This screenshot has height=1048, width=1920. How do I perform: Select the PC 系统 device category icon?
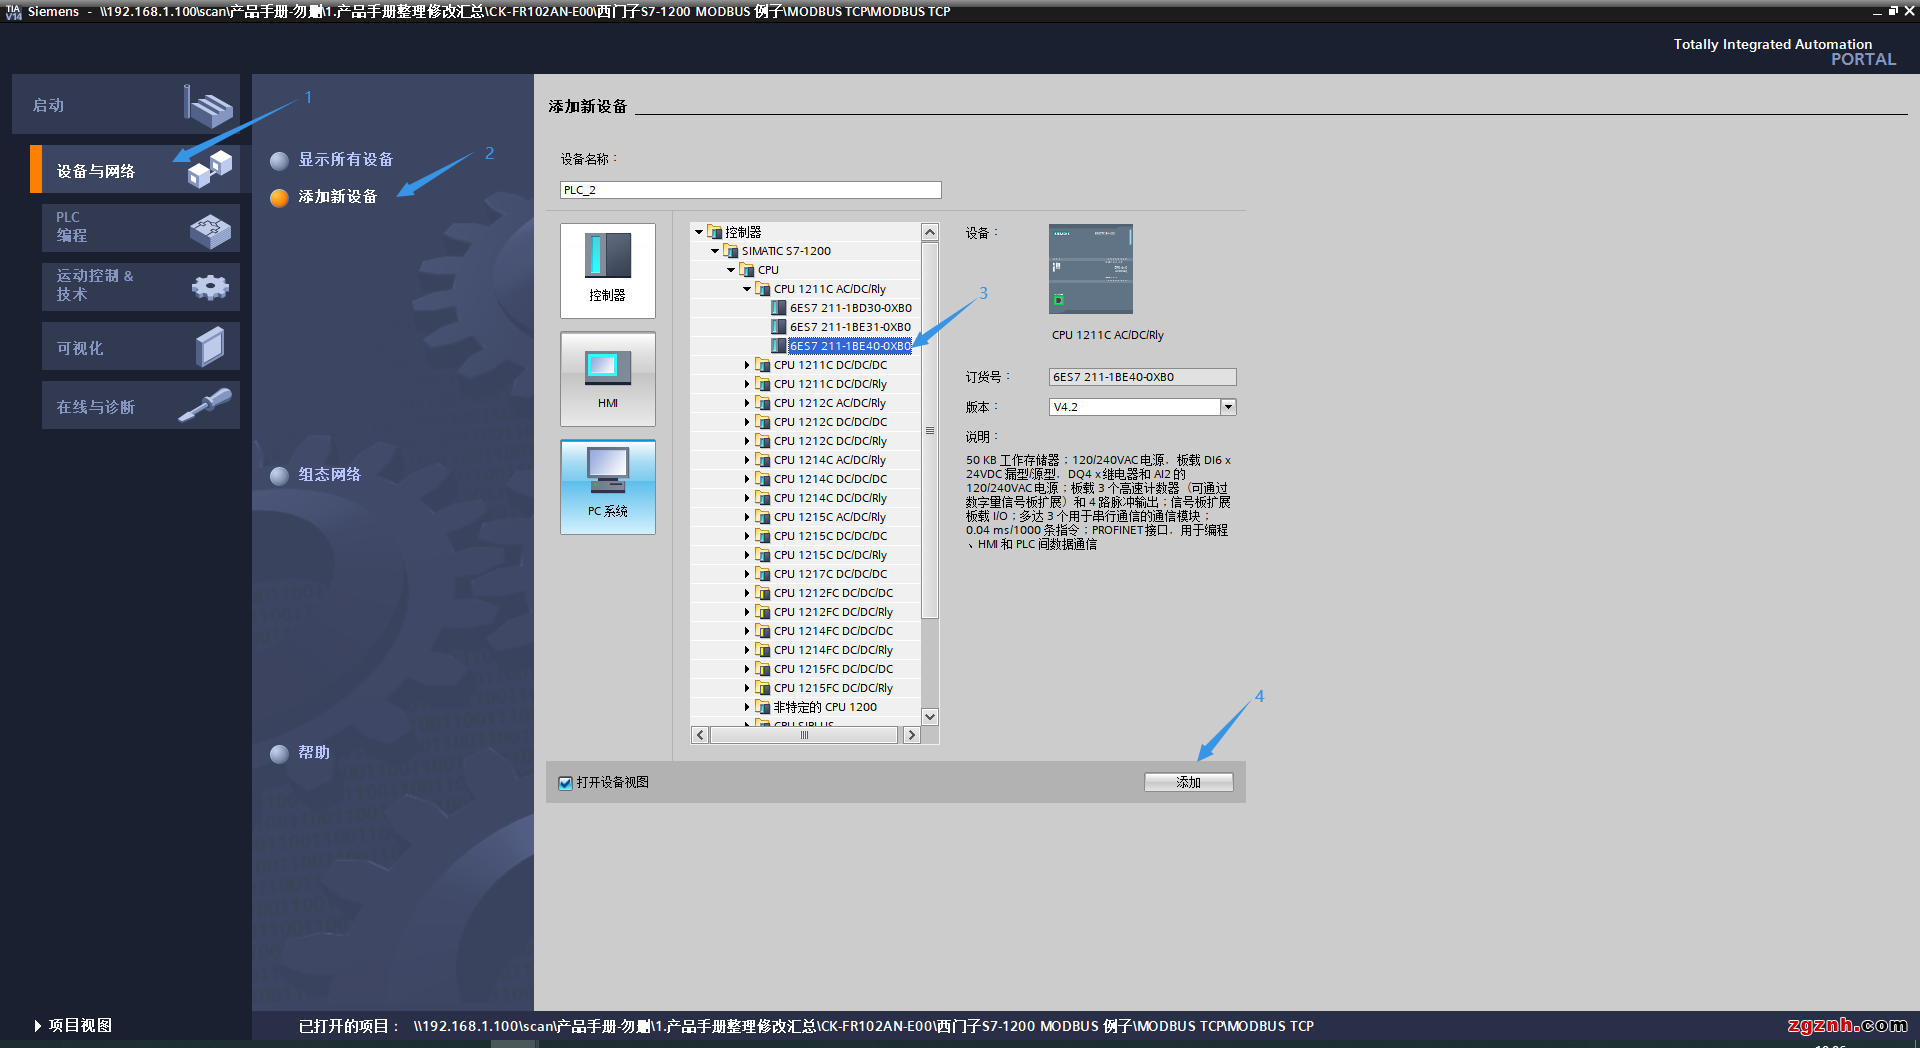pos(607,486)
